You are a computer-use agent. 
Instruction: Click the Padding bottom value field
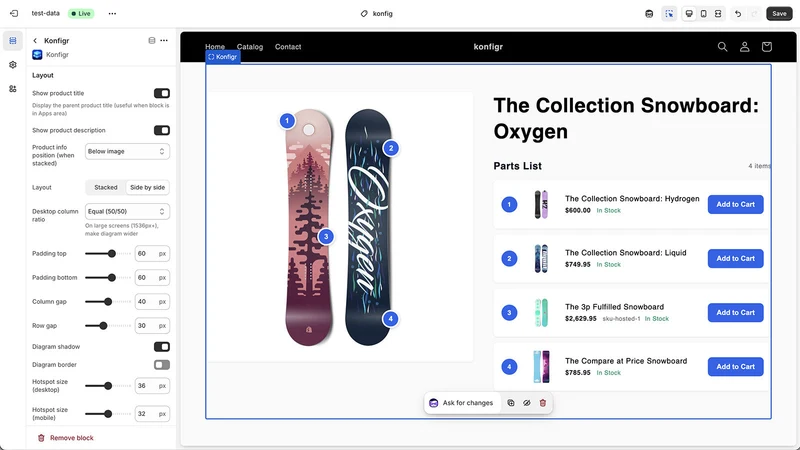coord(152,278)
